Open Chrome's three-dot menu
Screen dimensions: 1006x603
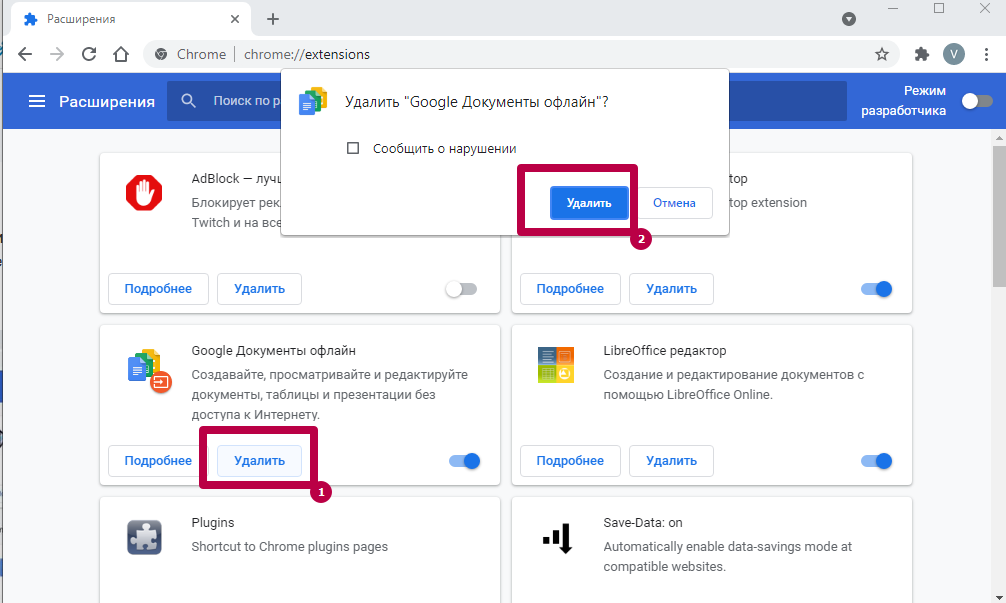(x=987, y=55)
